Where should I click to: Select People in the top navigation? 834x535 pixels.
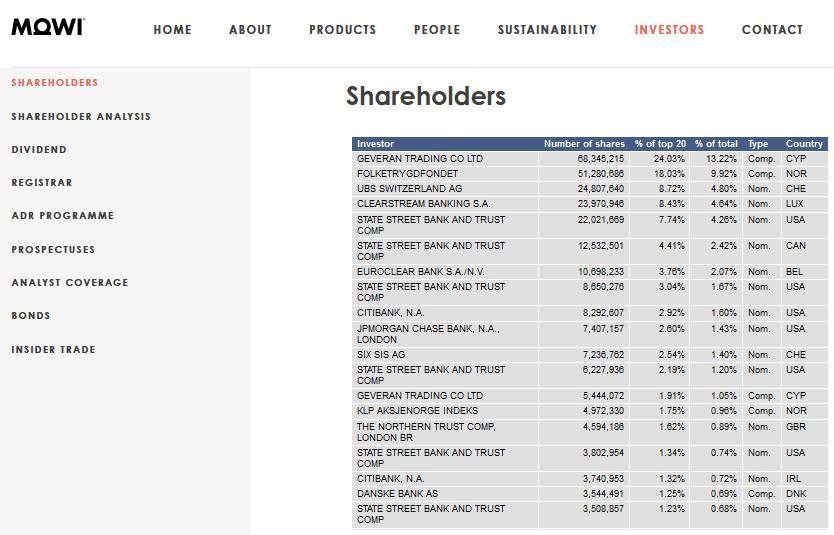(x=437, y=30)
